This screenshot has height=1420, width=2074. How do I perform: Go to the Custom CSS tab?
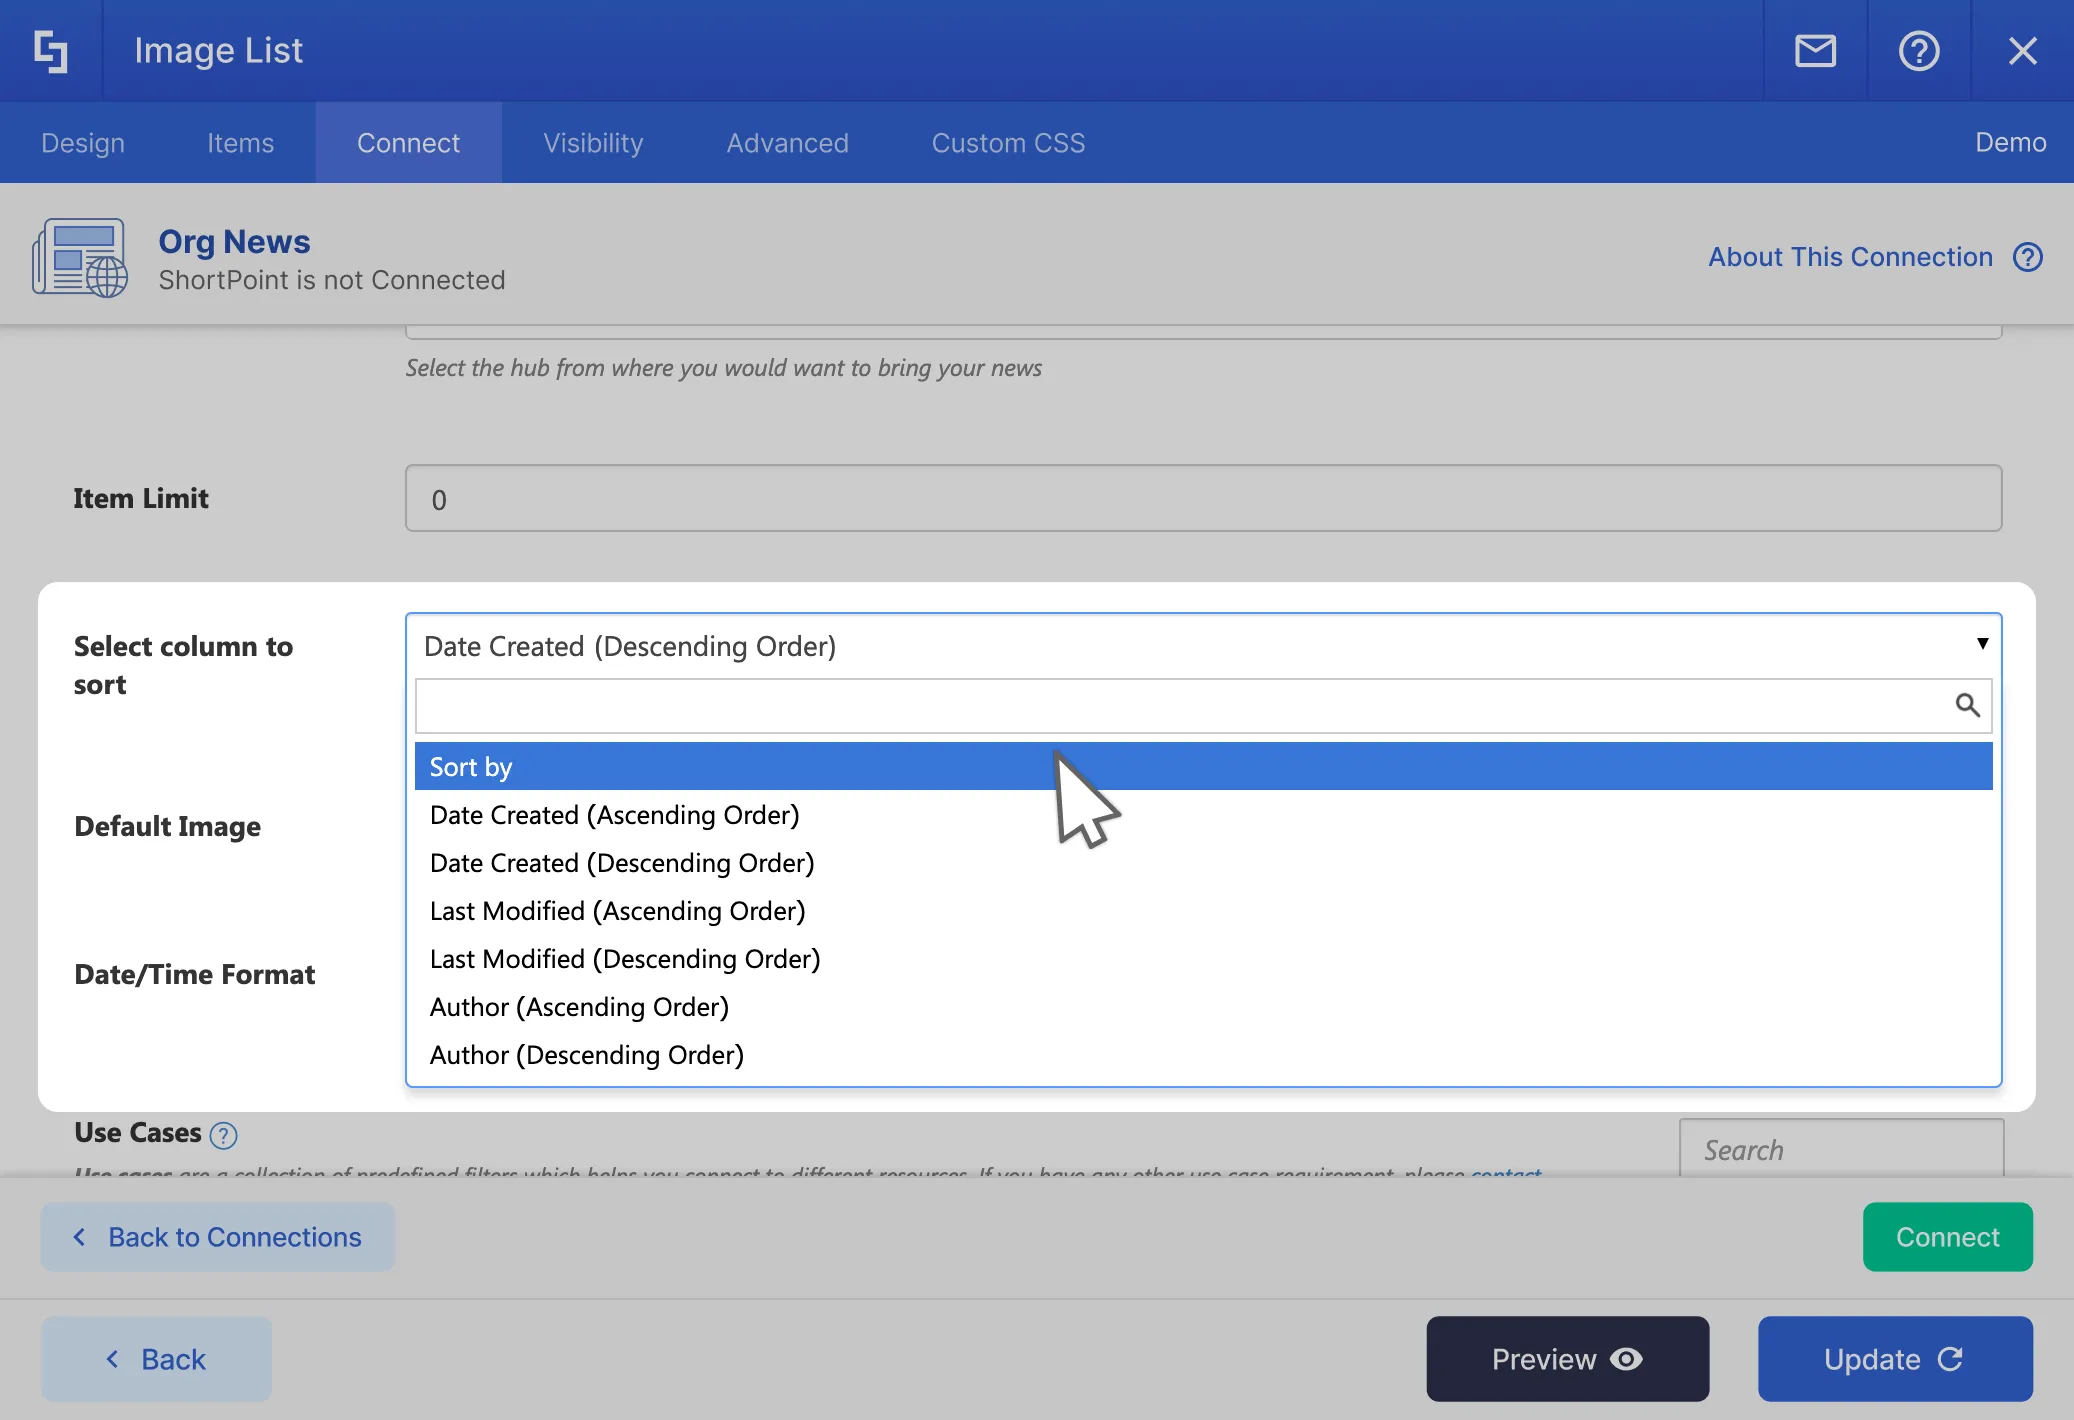click(x=1008, y=143)
